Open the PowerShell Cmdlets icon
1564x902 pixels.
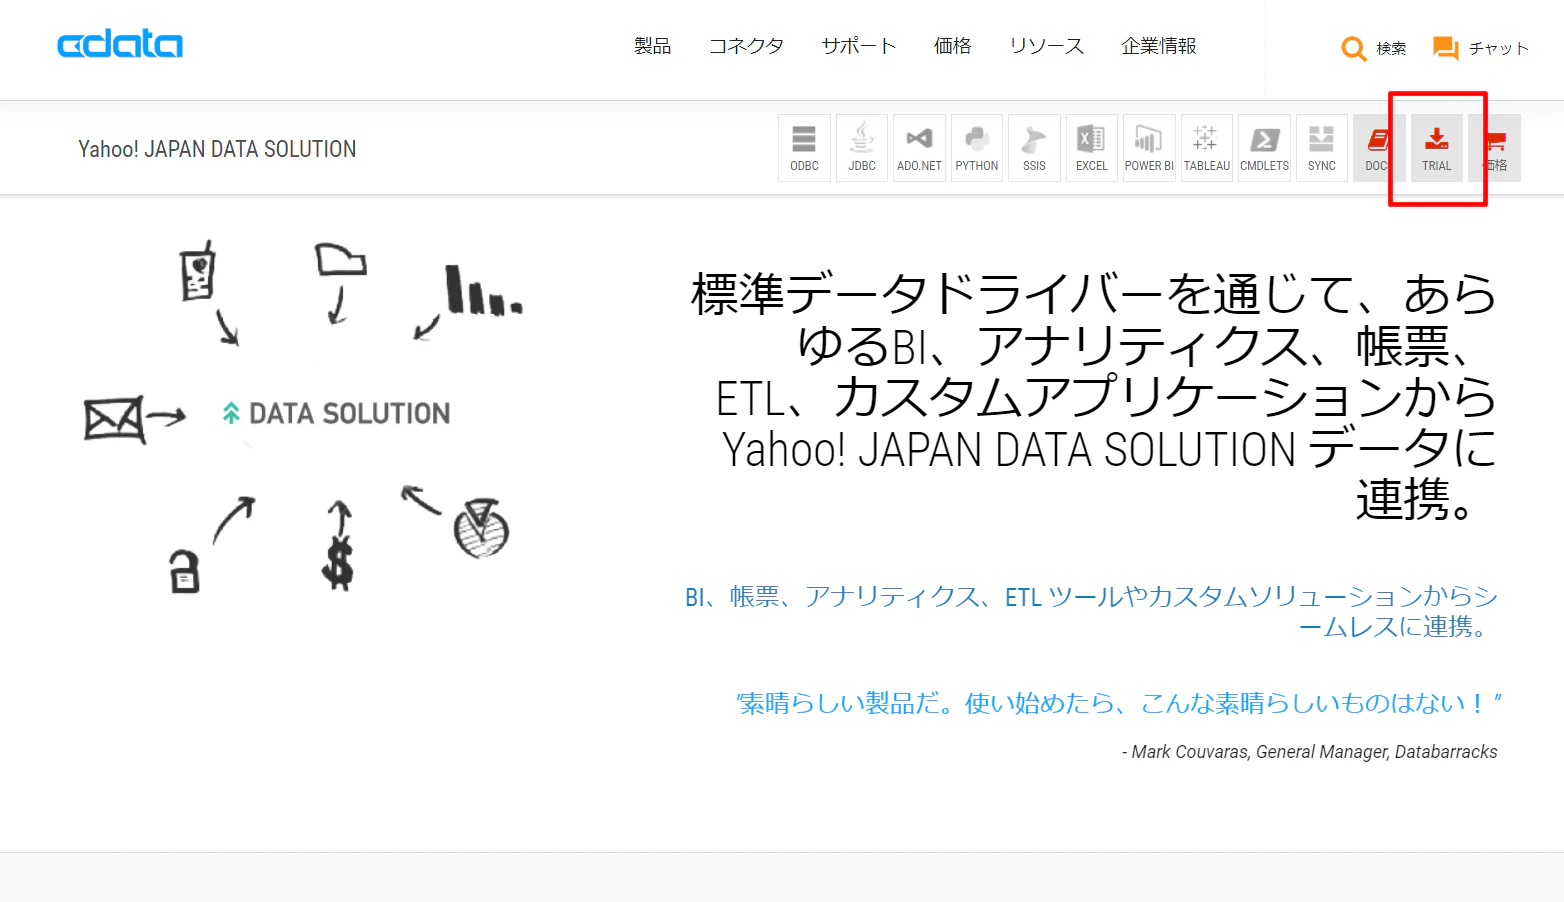pyautogui.click(x=1264, y=148)
